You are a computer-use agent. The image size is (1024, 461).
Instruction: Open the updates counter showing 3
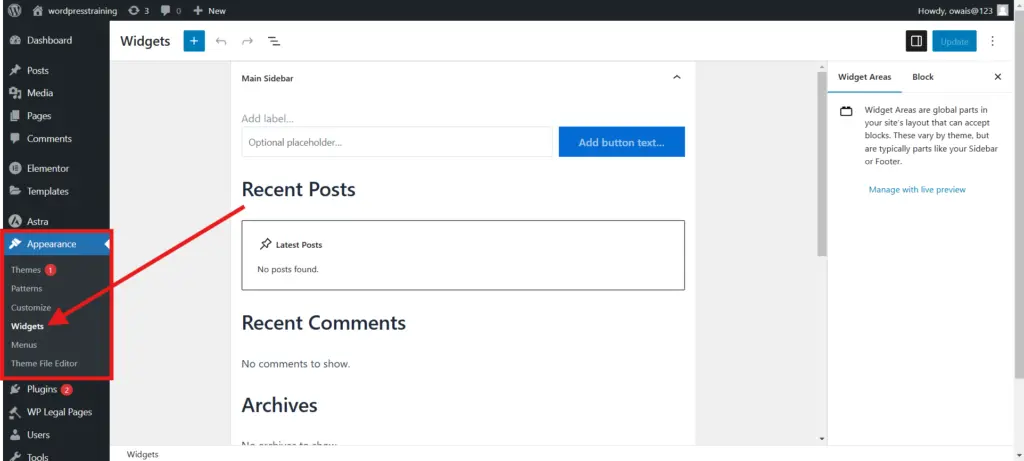tap(138, 10)
